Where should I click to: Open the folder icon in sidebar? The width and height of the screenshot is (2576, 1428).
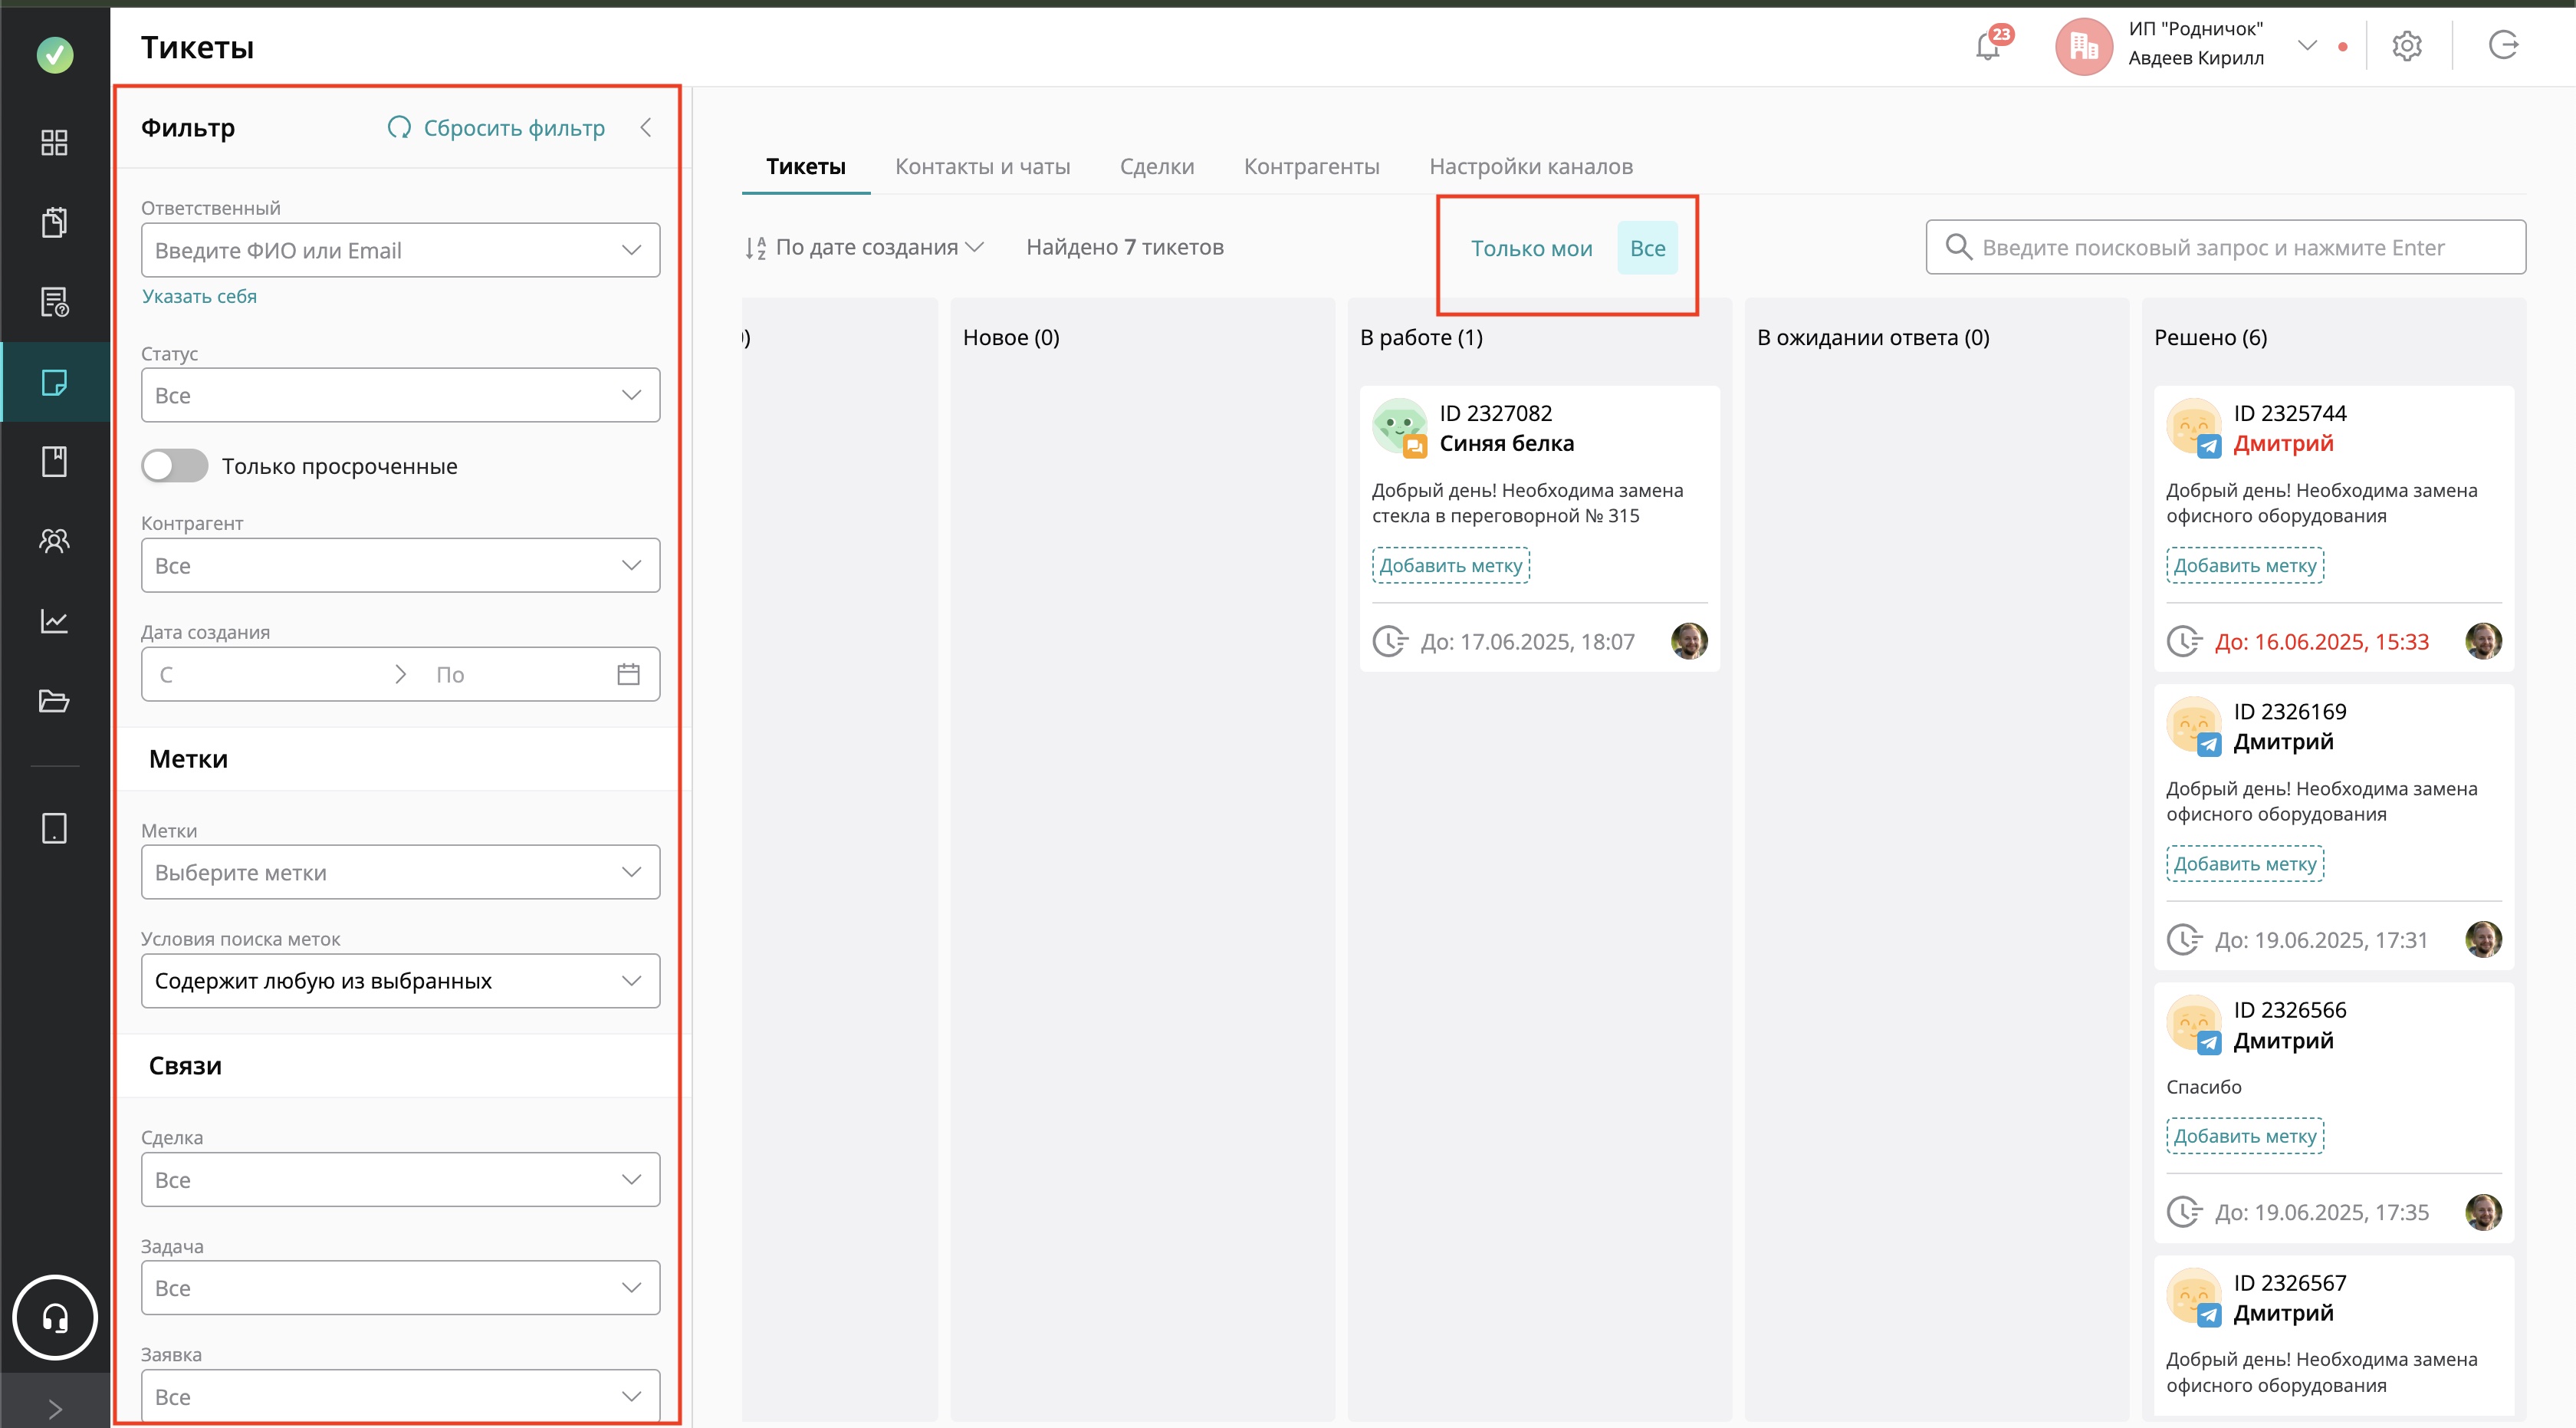(x=54, y=701)
